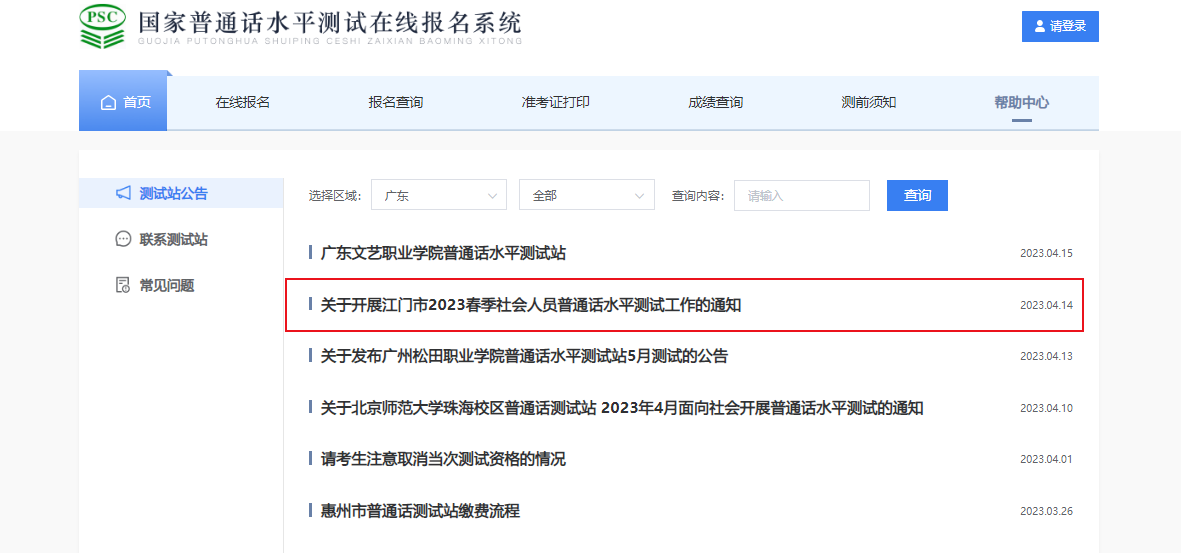Click the user icon in 请登录 button

click(x=1040, y=27)
